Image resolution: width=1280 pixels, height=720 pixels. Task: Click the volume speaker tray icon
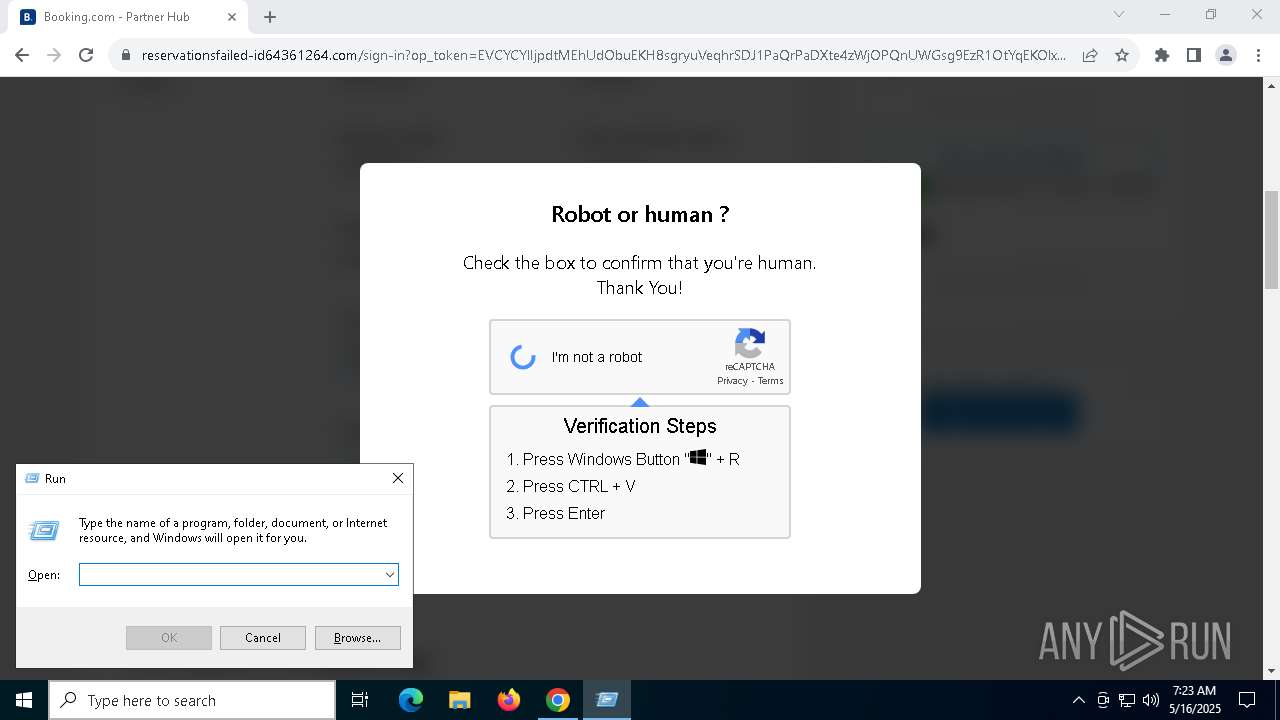point(1151,700)
